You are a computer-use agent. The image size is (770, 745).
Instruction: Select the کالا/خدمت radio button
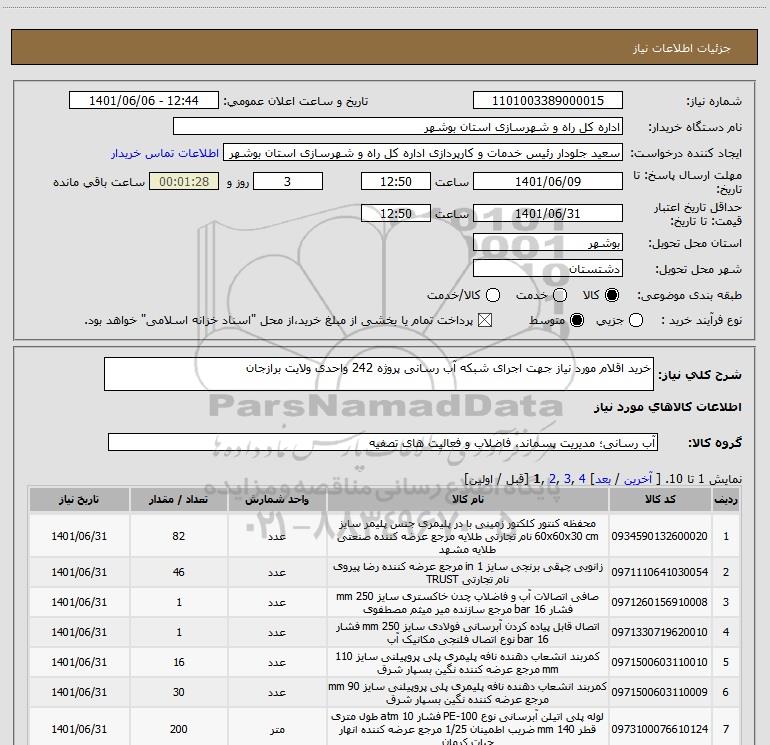pos(493,295)
